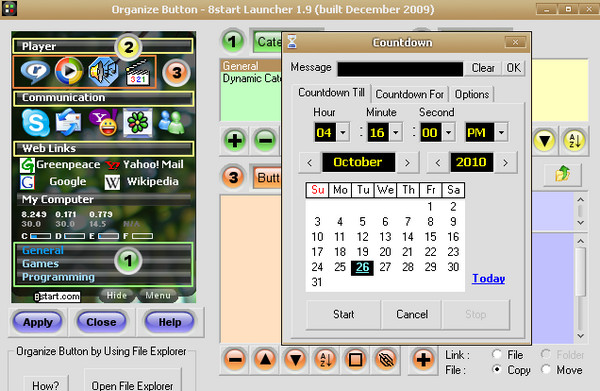Click the Today link

[488, 279]
